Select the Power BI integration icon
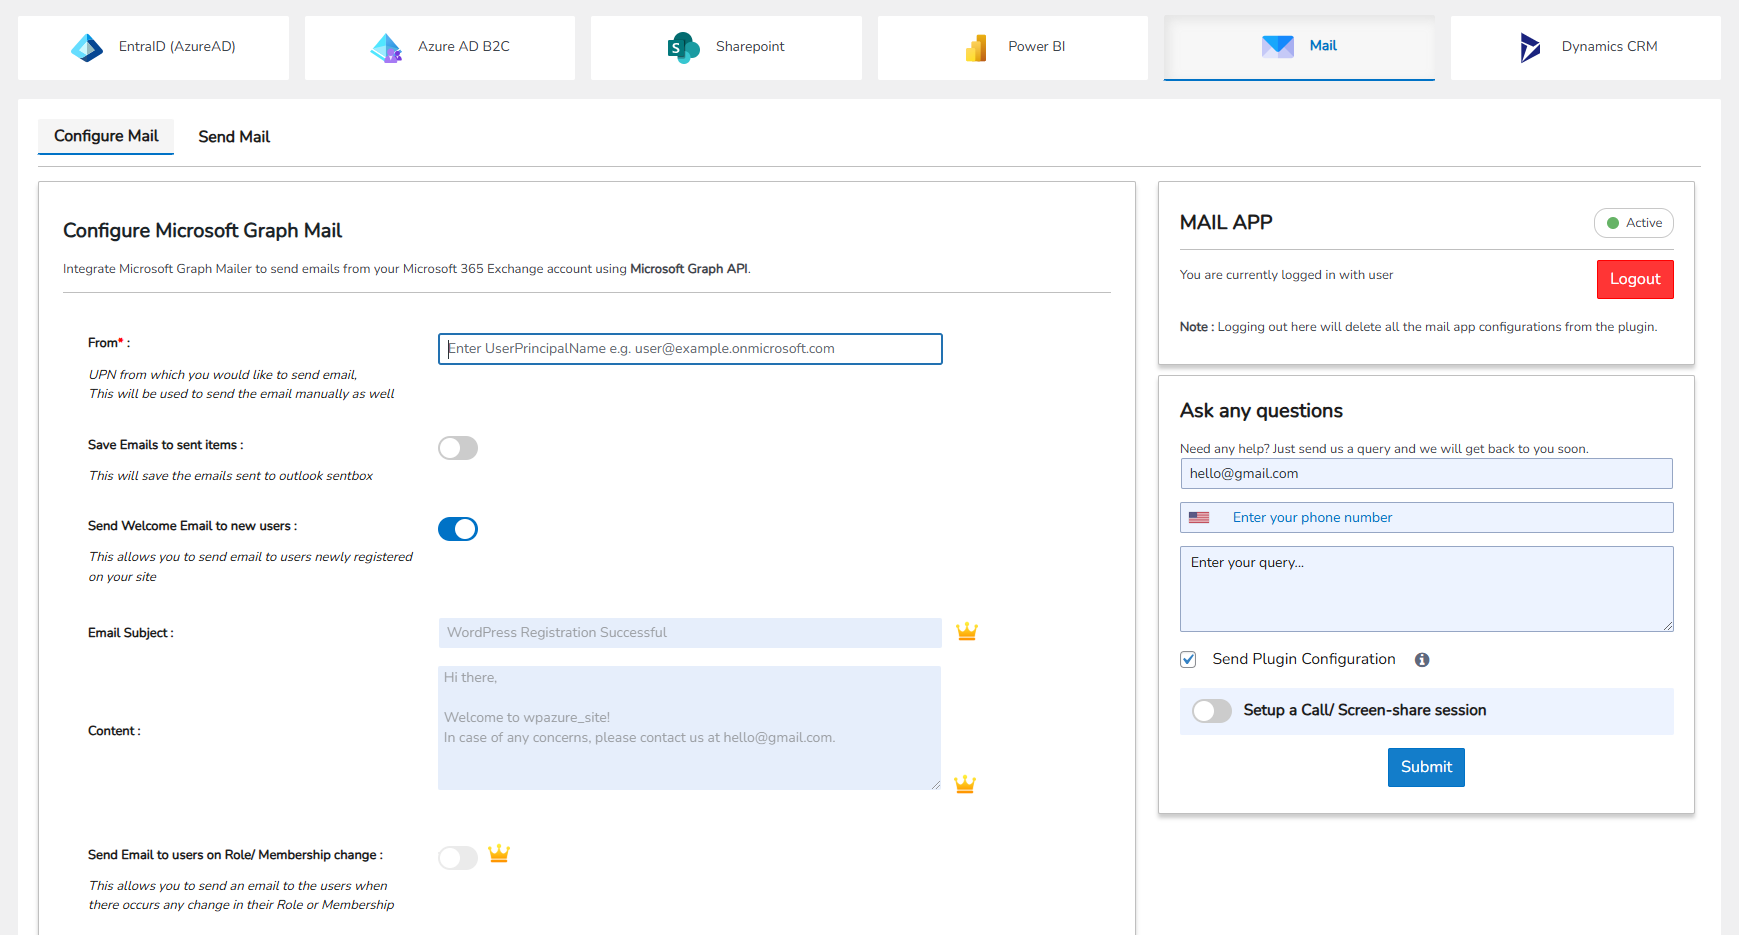Image resolution: width=1739 pixels, height=935 pixels. 974,46
